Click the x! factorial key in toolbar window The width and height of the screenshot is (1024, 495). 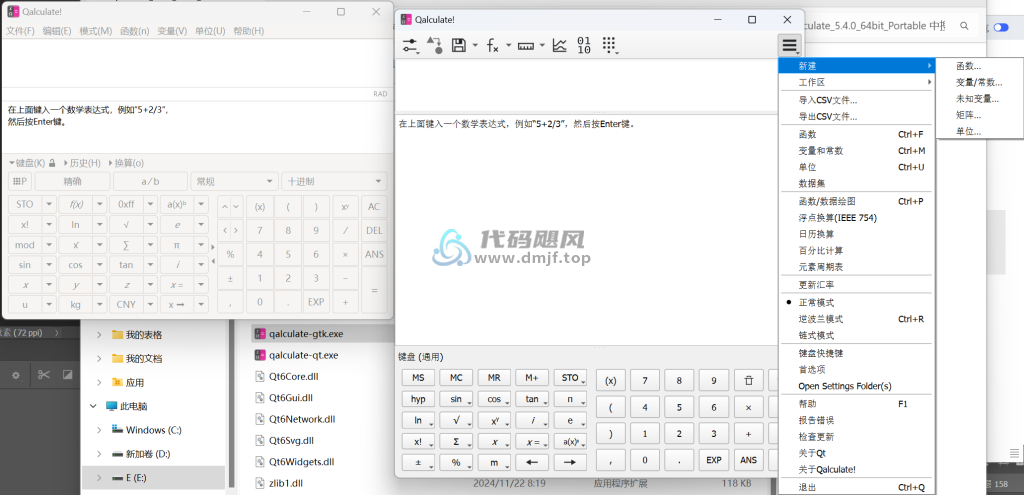[419, 442]
